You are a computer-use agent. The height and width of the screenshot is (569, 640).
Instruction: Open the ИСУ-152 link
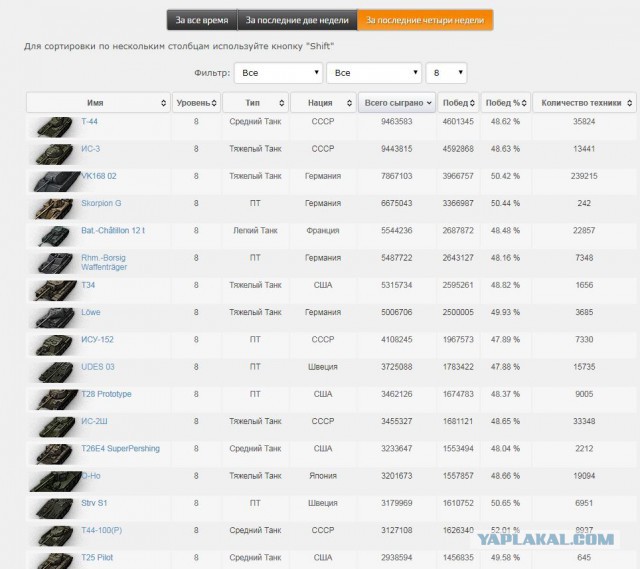(98, 340)
